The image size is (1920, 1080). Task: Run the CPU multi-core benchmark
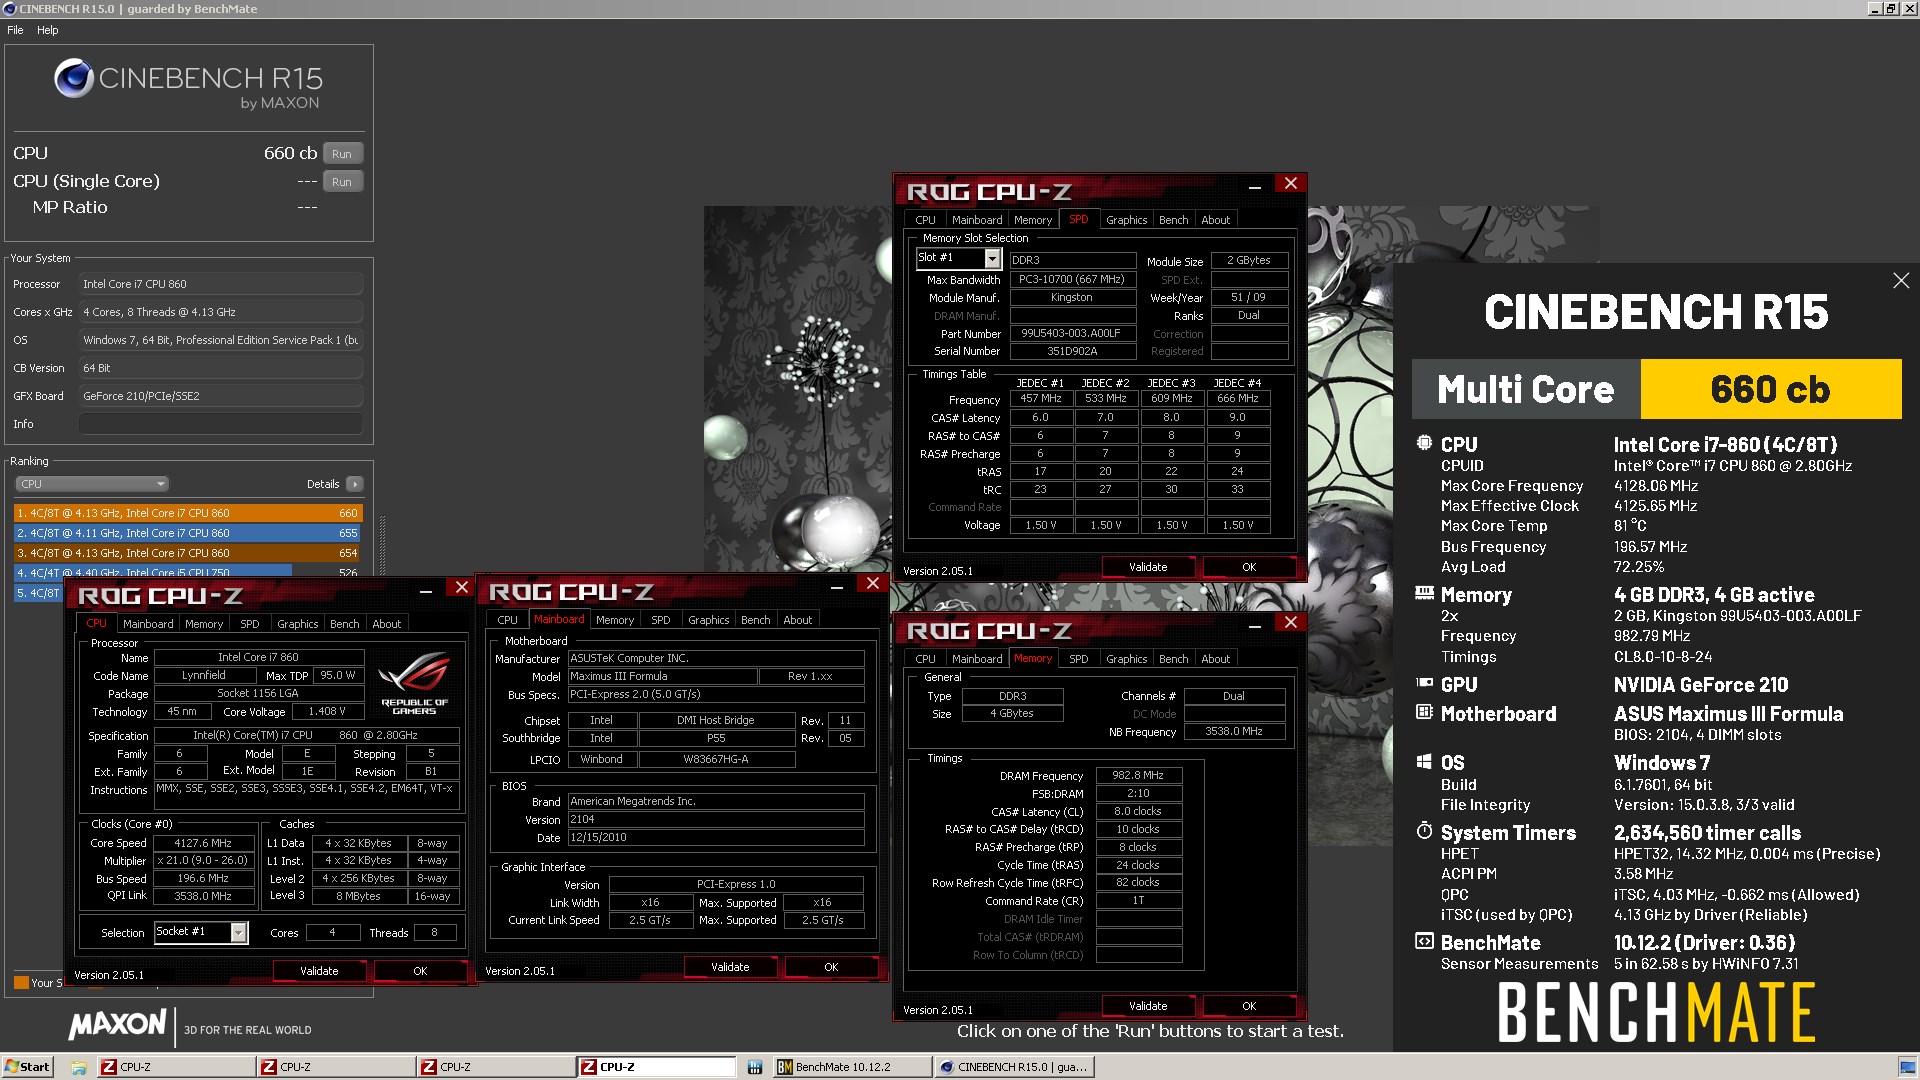341,154
